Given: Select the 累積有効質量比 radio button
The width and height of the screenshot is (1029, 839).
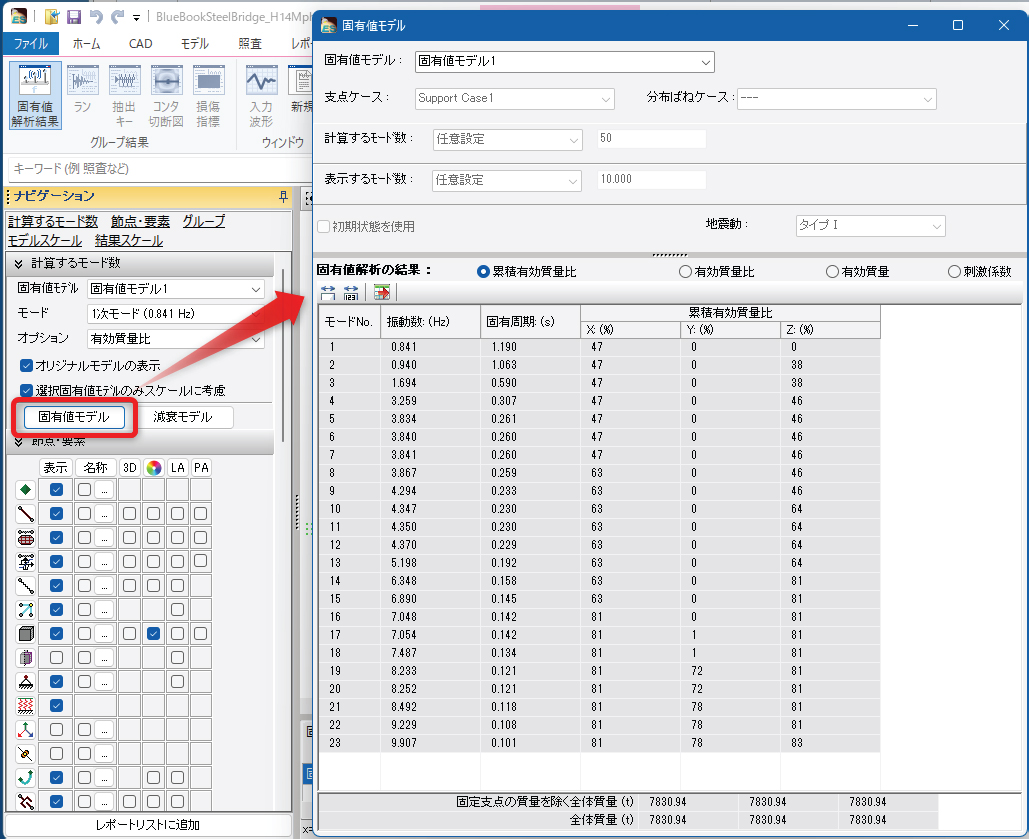Looking at the screenshot, I should click(x=484, y=272).
